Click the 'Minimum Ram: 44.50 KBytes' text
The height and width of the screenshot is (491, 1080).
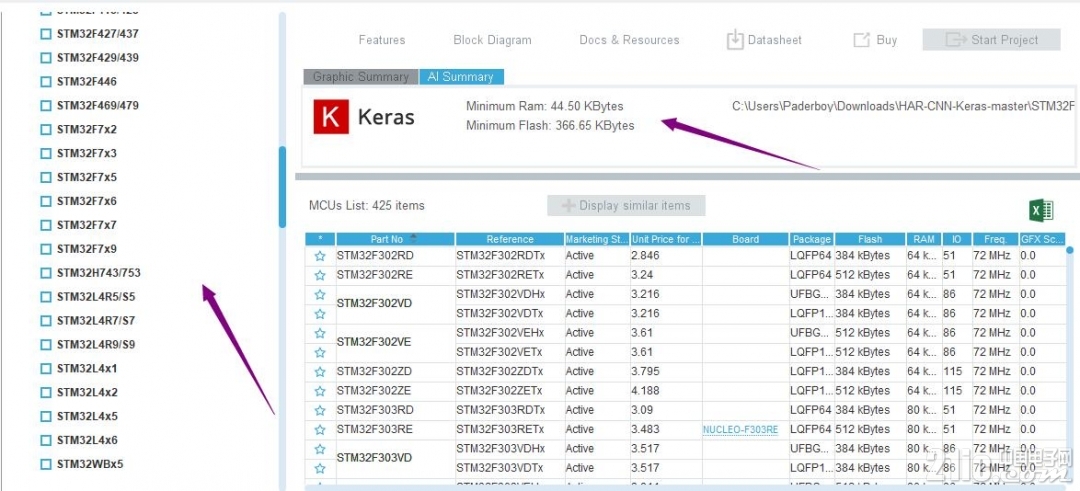click(545, 106)
